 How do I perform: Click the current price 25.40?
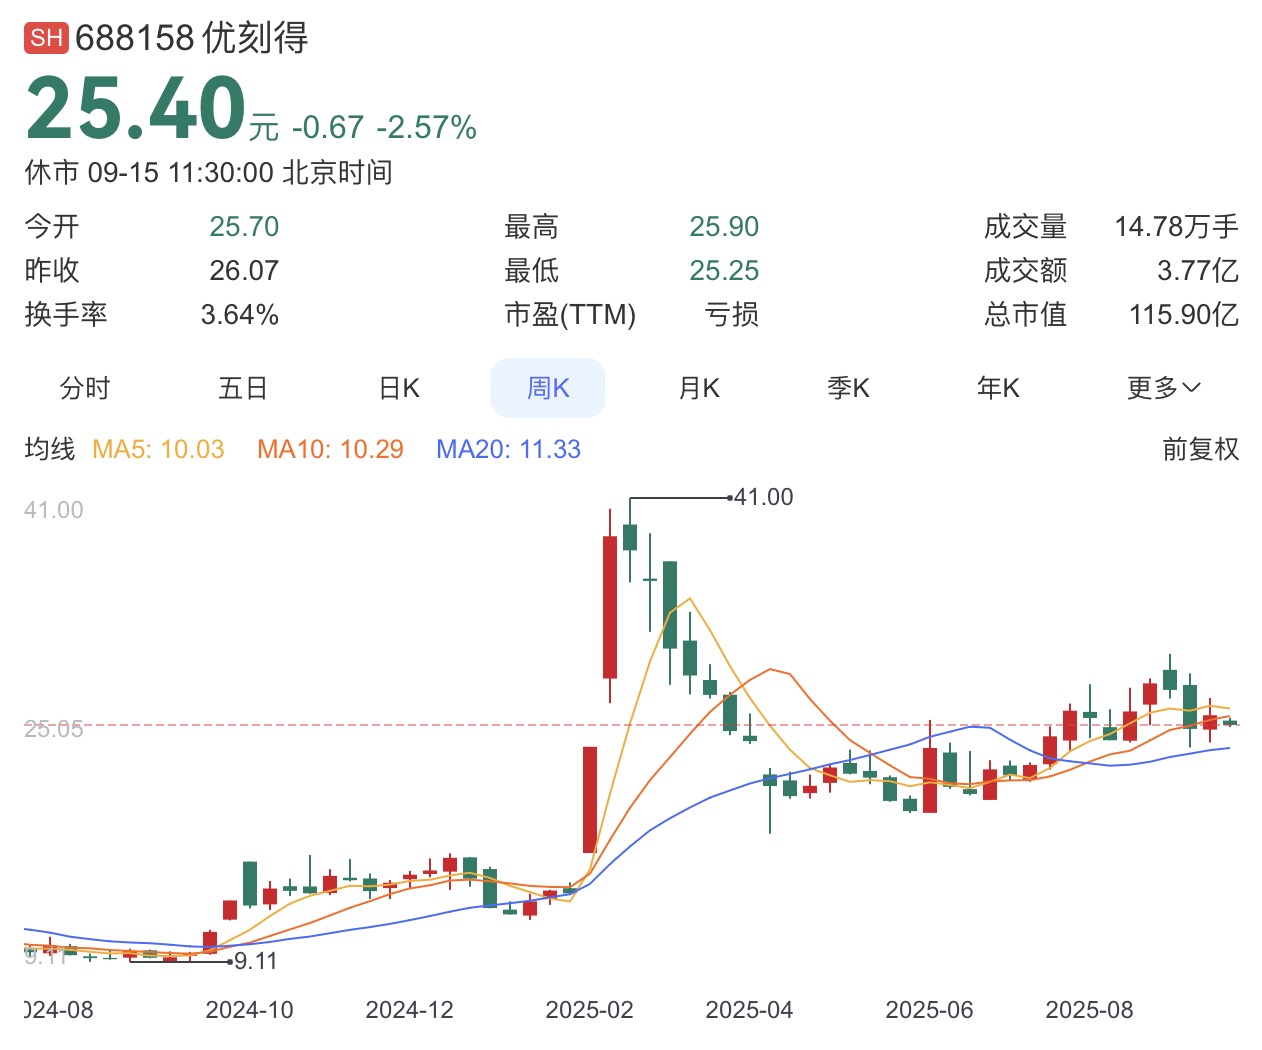point(135,108)
